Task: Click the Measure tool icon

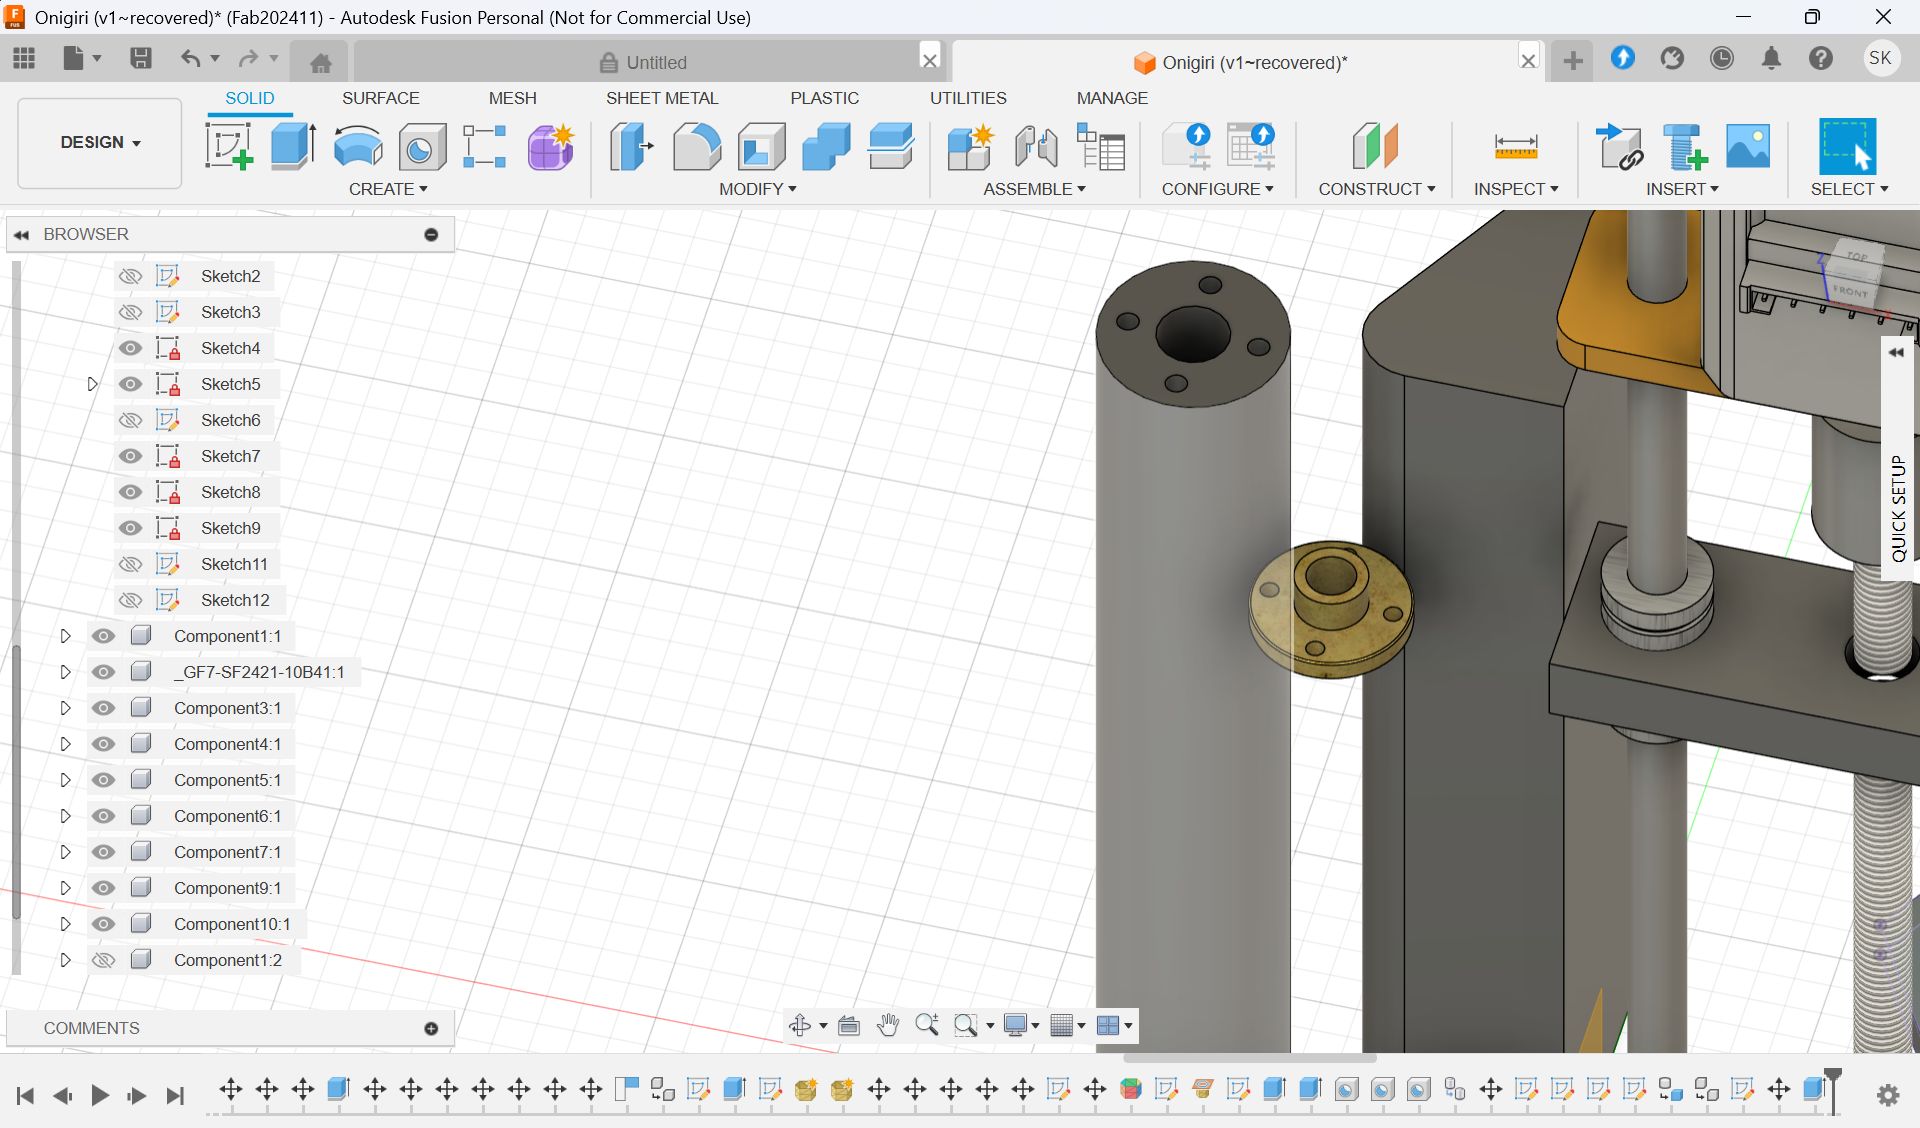Action: [1515, 147]
